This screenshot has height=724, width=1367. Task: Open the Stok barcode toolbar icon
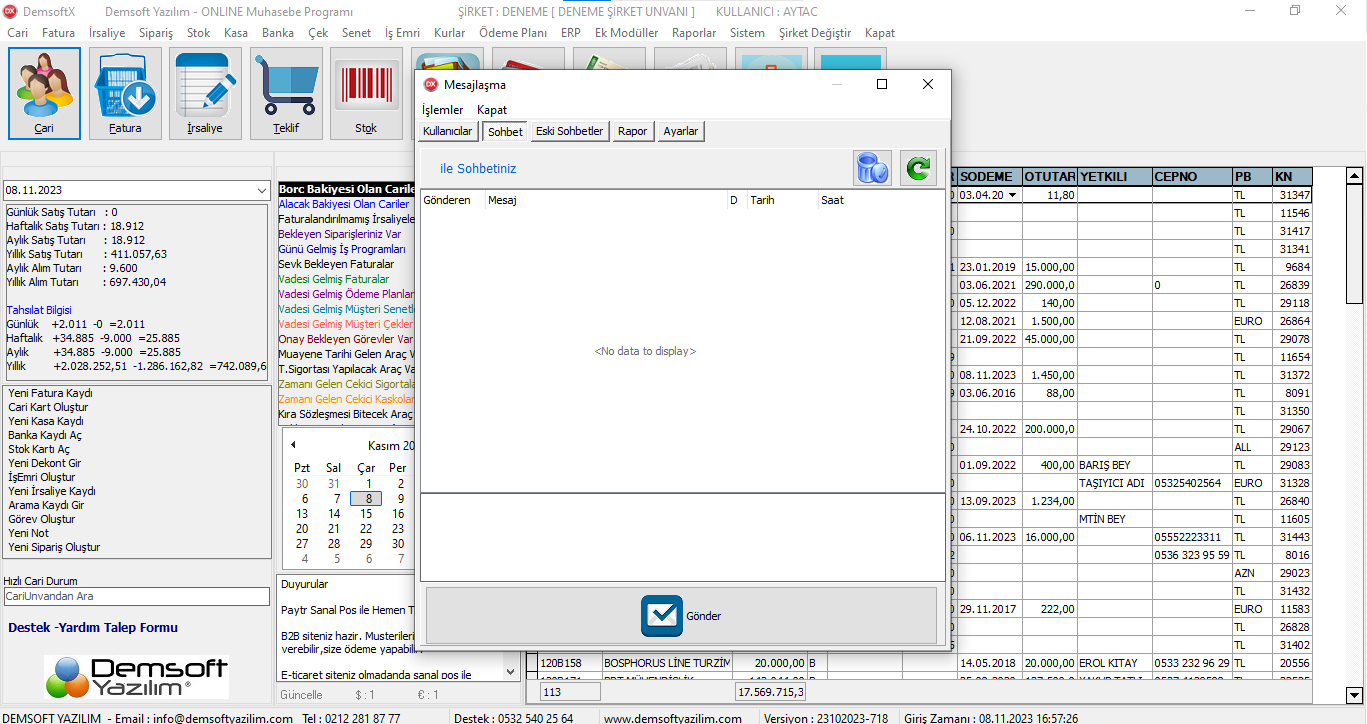(366, 93)
